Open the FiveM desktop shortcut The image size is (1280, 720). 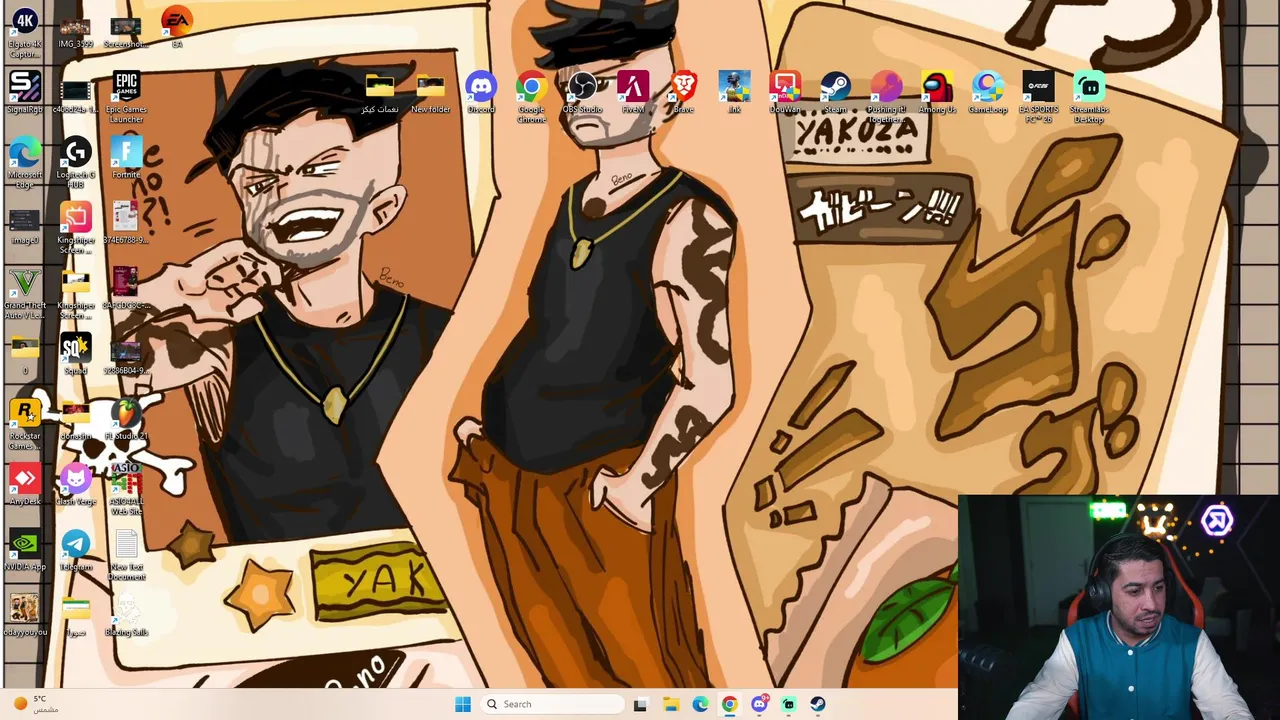click(633, 93)
